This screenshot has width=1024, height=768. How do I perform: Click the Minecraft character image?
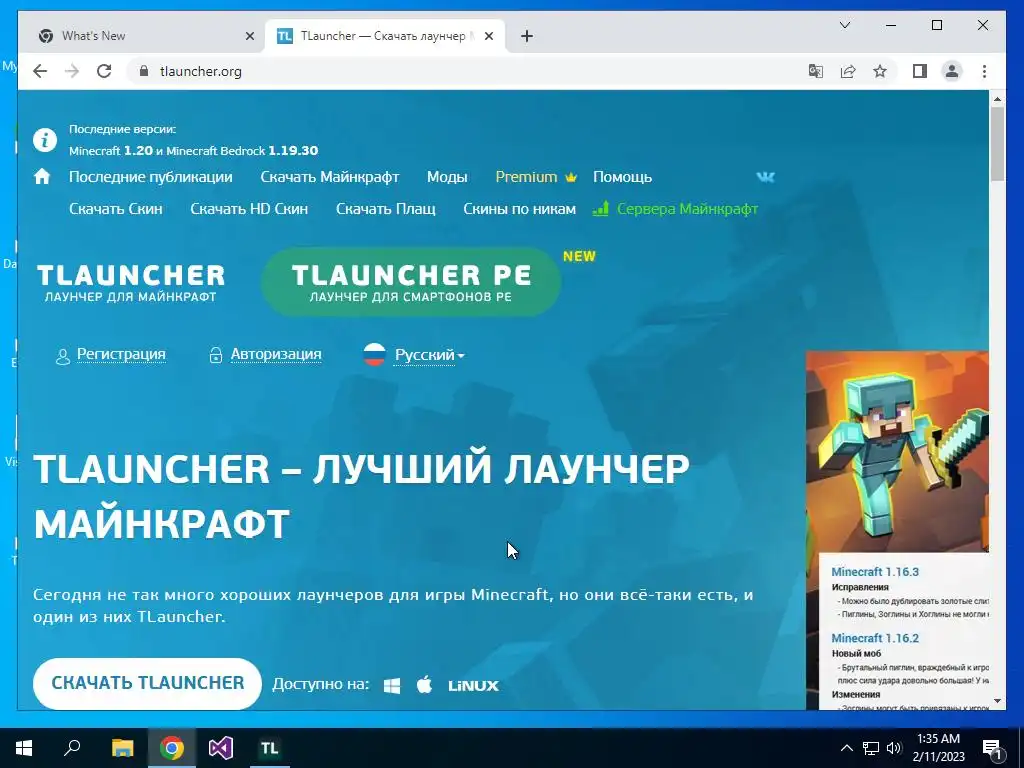[897, 451]
